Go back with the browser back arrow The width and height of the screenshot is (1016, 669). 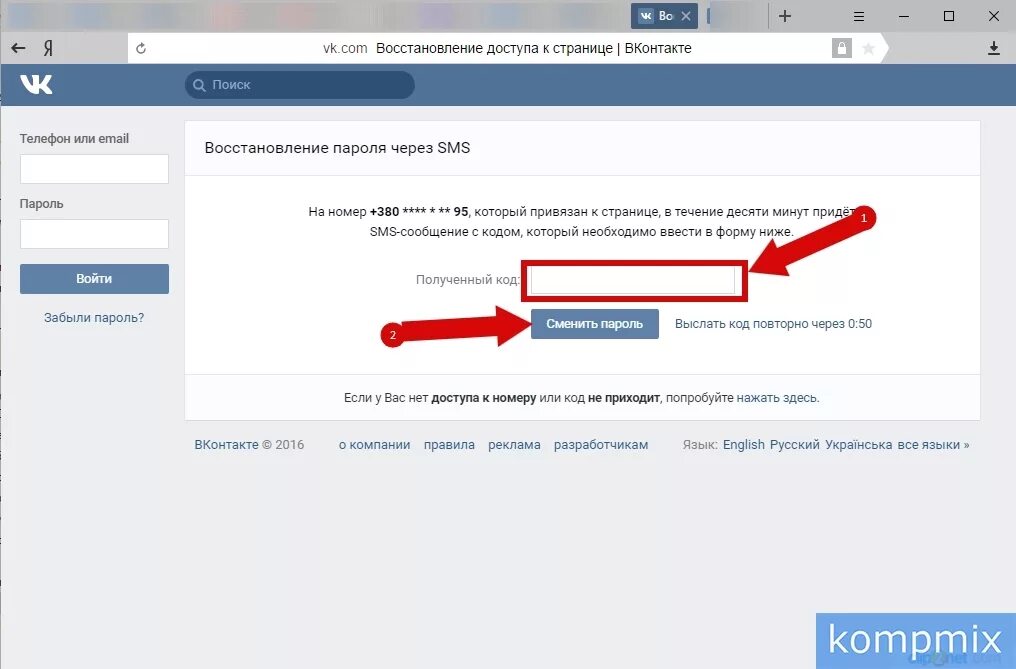(19, 48)
